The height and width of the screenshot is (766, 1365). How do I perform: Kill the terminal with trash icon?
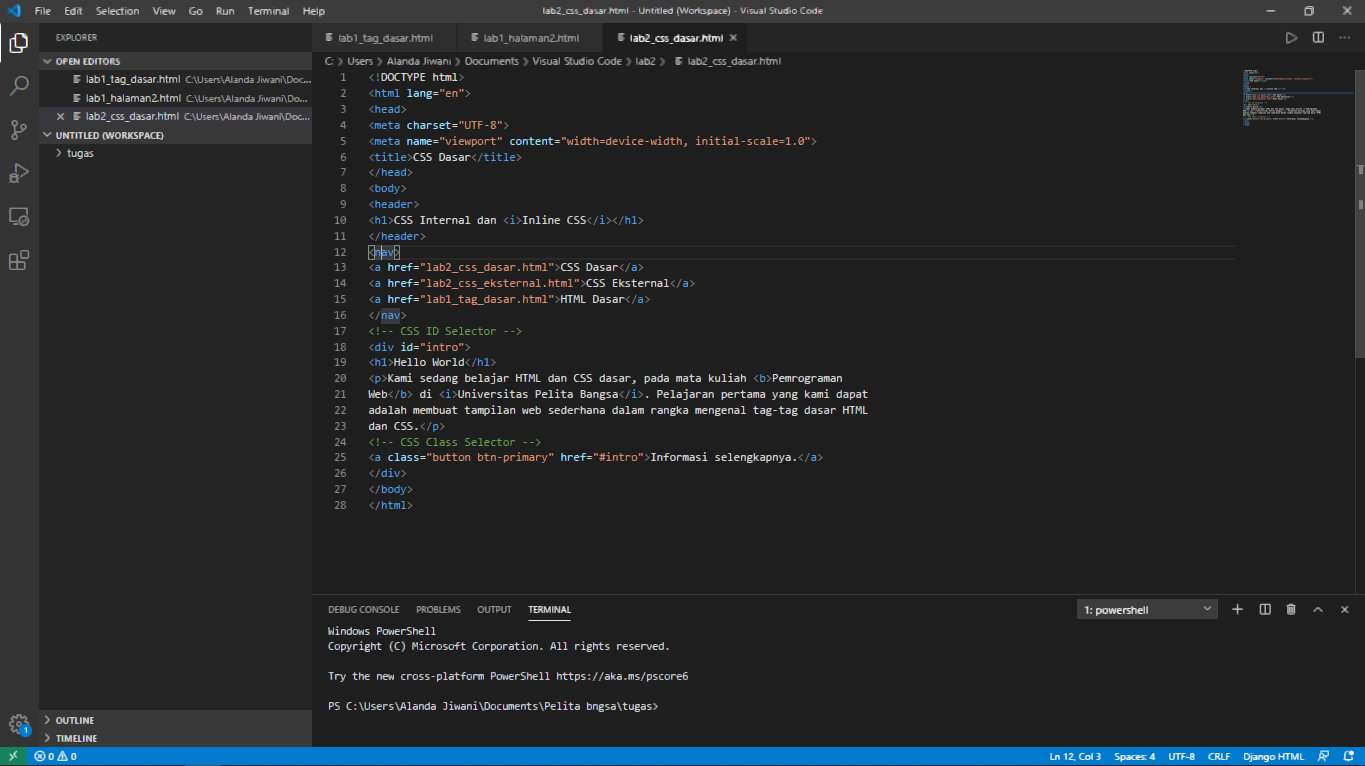tap(1291, 609)
